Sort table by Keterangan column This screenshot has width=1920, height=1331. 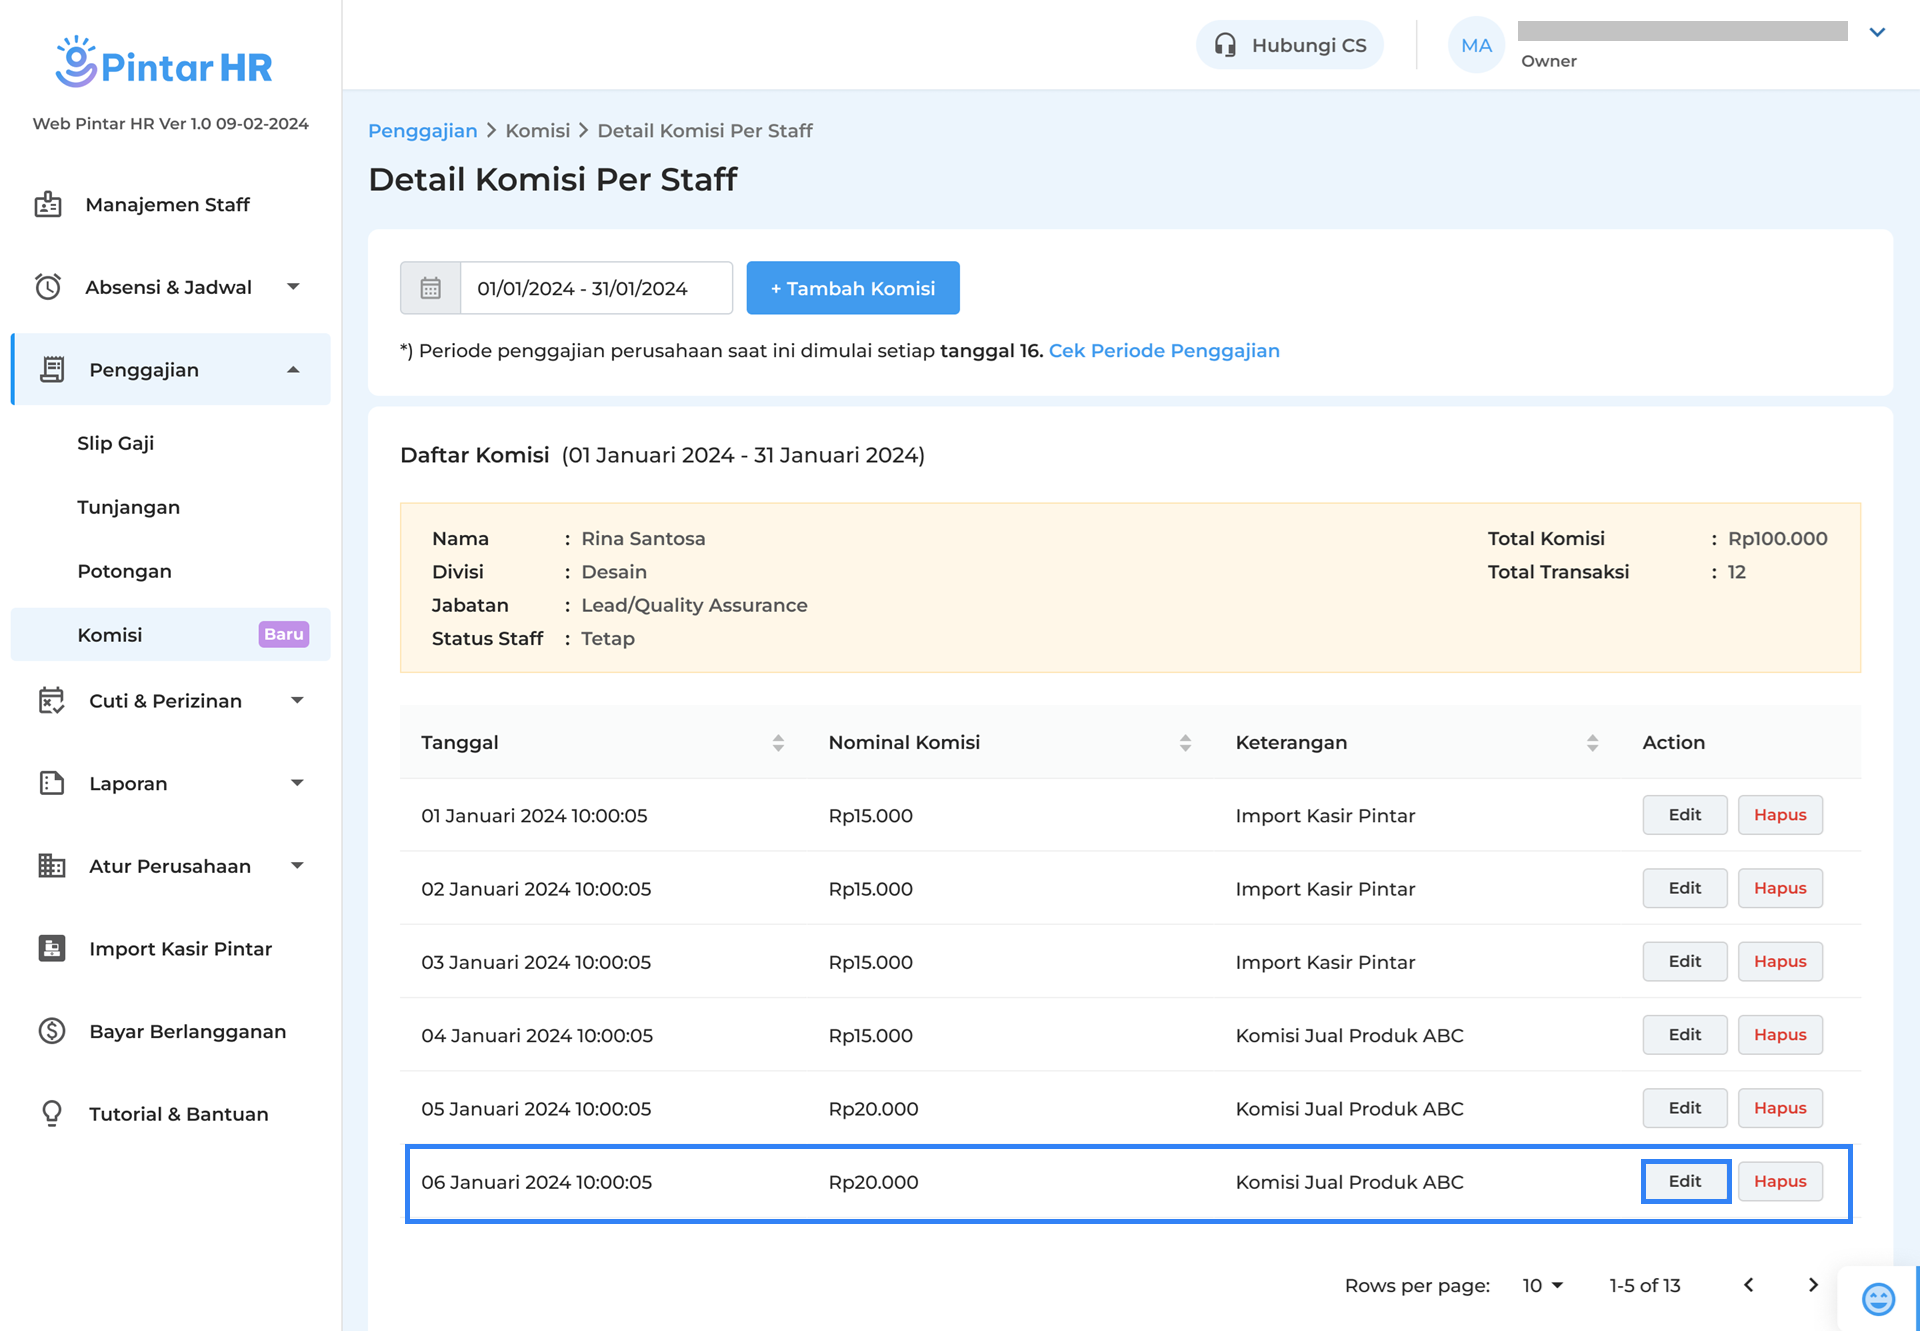pos(1592,743)
